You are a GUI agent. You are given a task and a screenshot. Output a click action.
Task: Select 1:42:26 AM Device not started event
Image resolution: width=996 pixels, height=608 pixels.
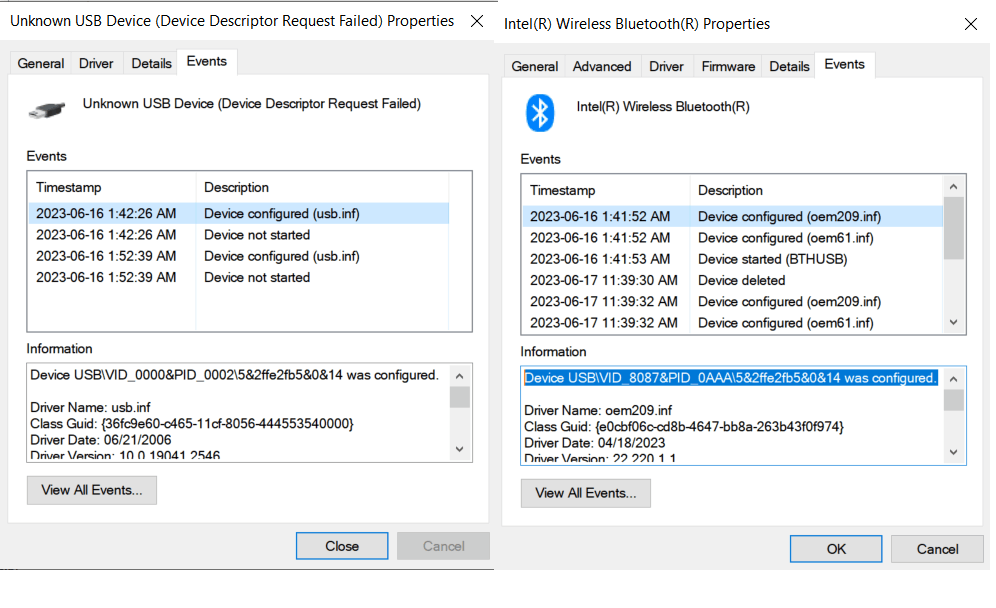(239, 235)
